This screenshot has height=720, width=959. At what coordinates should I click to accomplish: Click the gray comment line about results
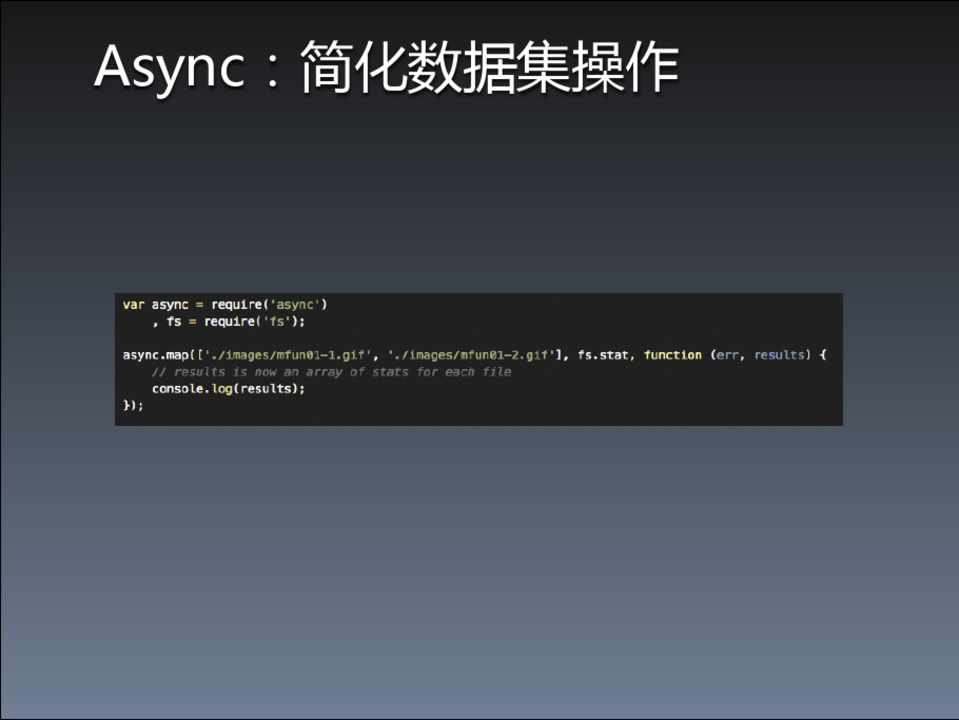pyautogui.click(x=331, y=372)
